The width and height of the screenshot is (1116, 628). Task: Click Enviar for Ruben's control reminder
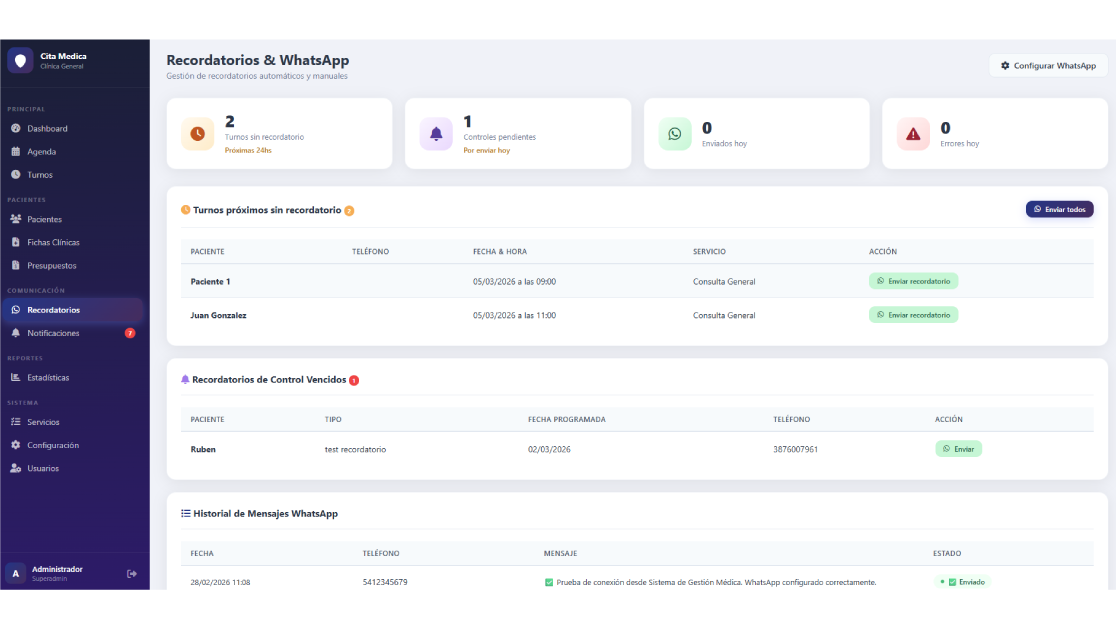tap(958, 449)
